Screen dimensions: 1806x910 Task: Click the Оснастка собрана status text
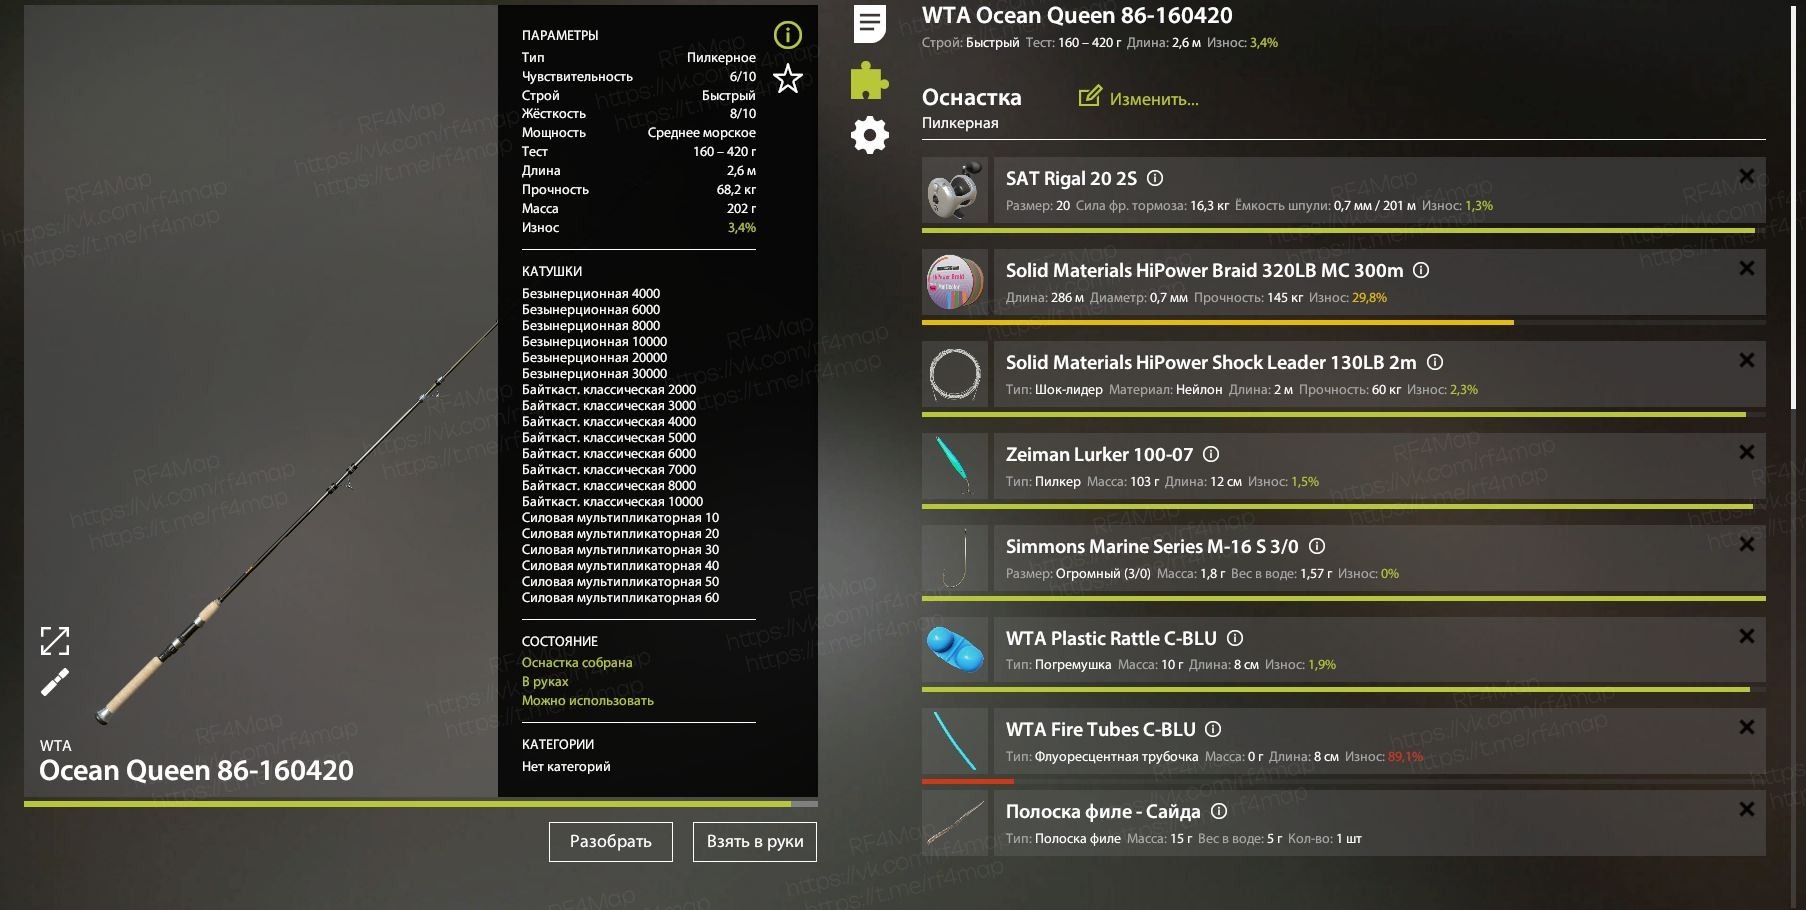click(577, 662)
